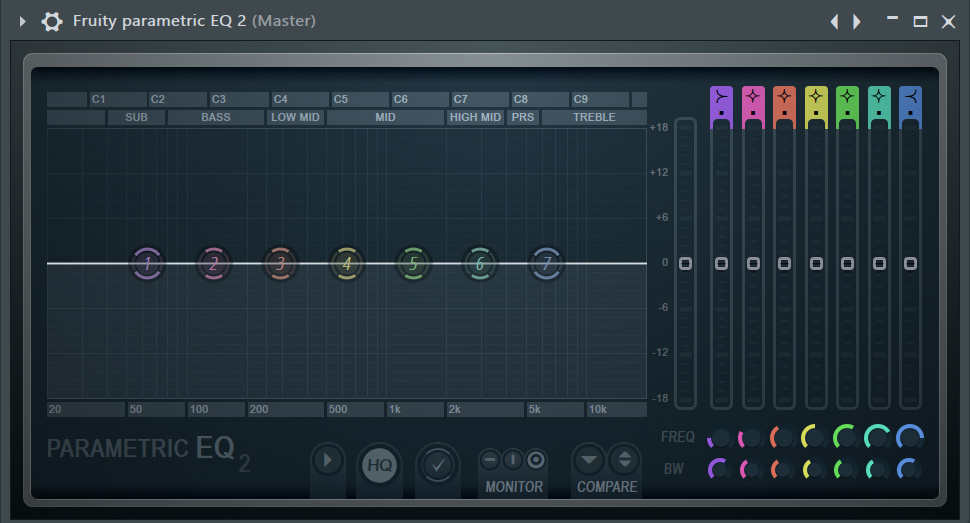Set MONITOR to off with minus icon
The width and height of the screenshot is (970, 523).
click(x=490, y=460)
